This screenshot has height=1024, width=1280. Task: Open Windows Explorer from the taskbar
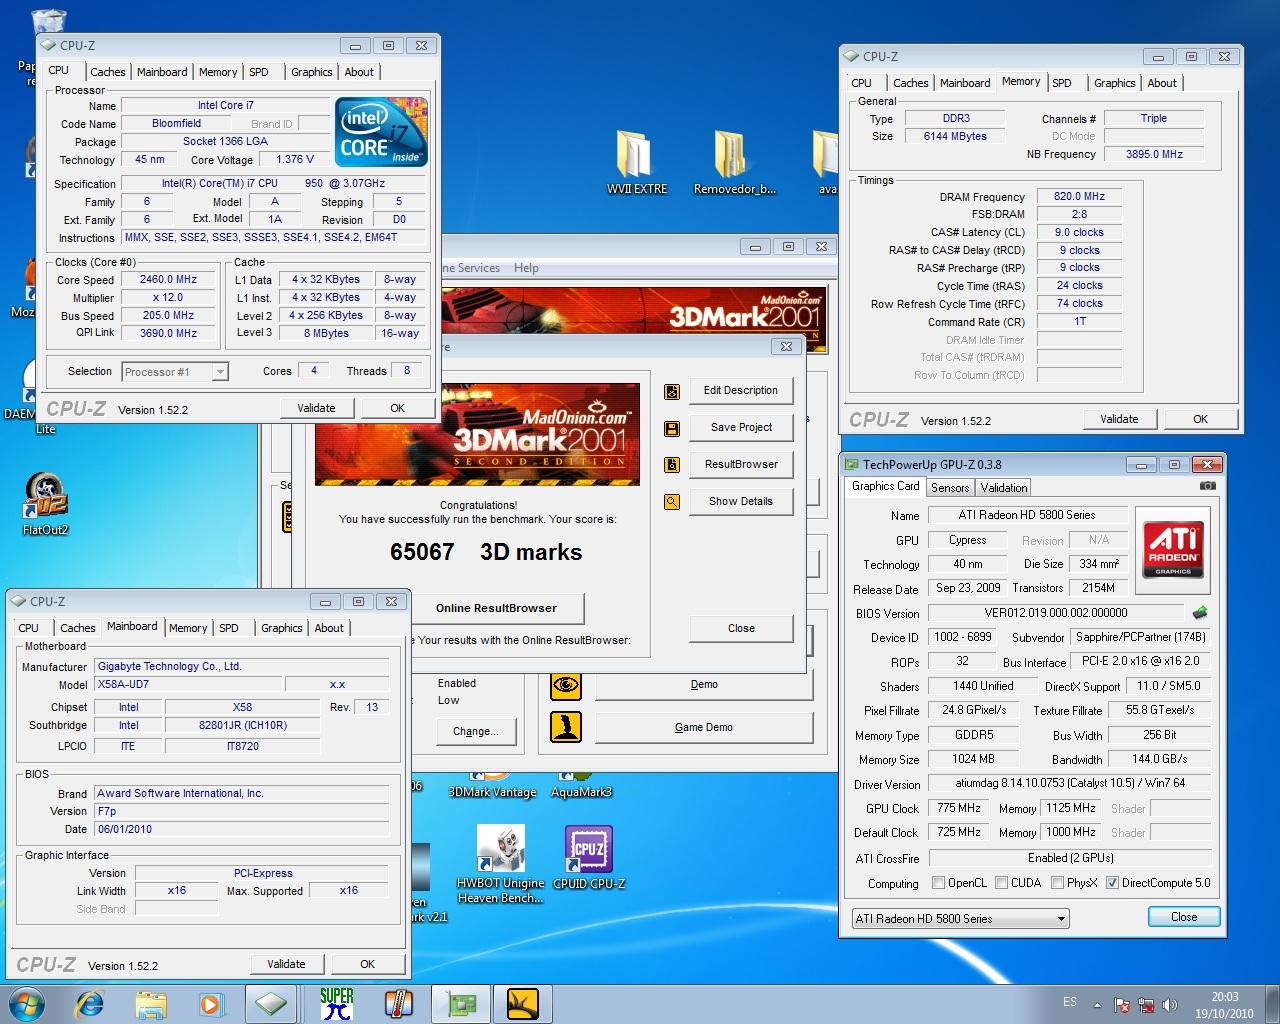(150, 1004)
